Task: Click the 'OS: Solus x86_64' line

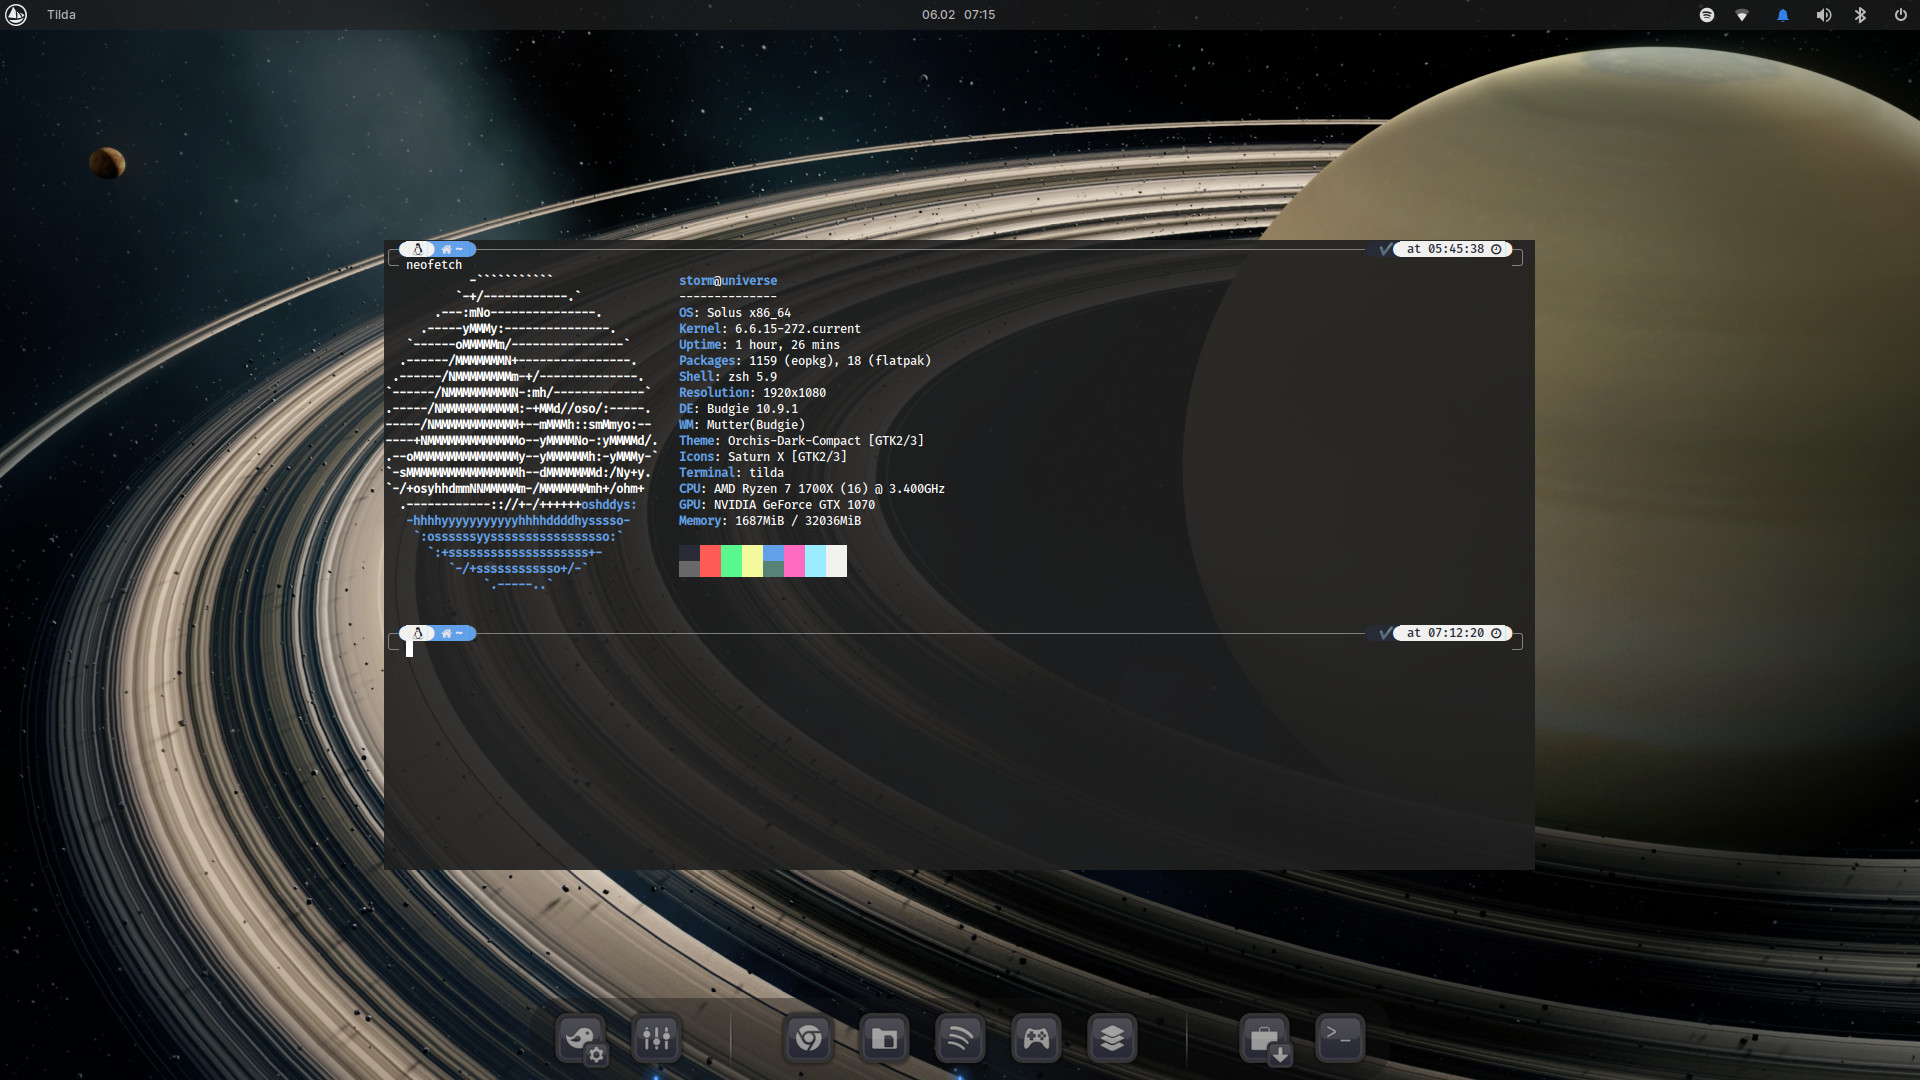Action: click(735, 313)
